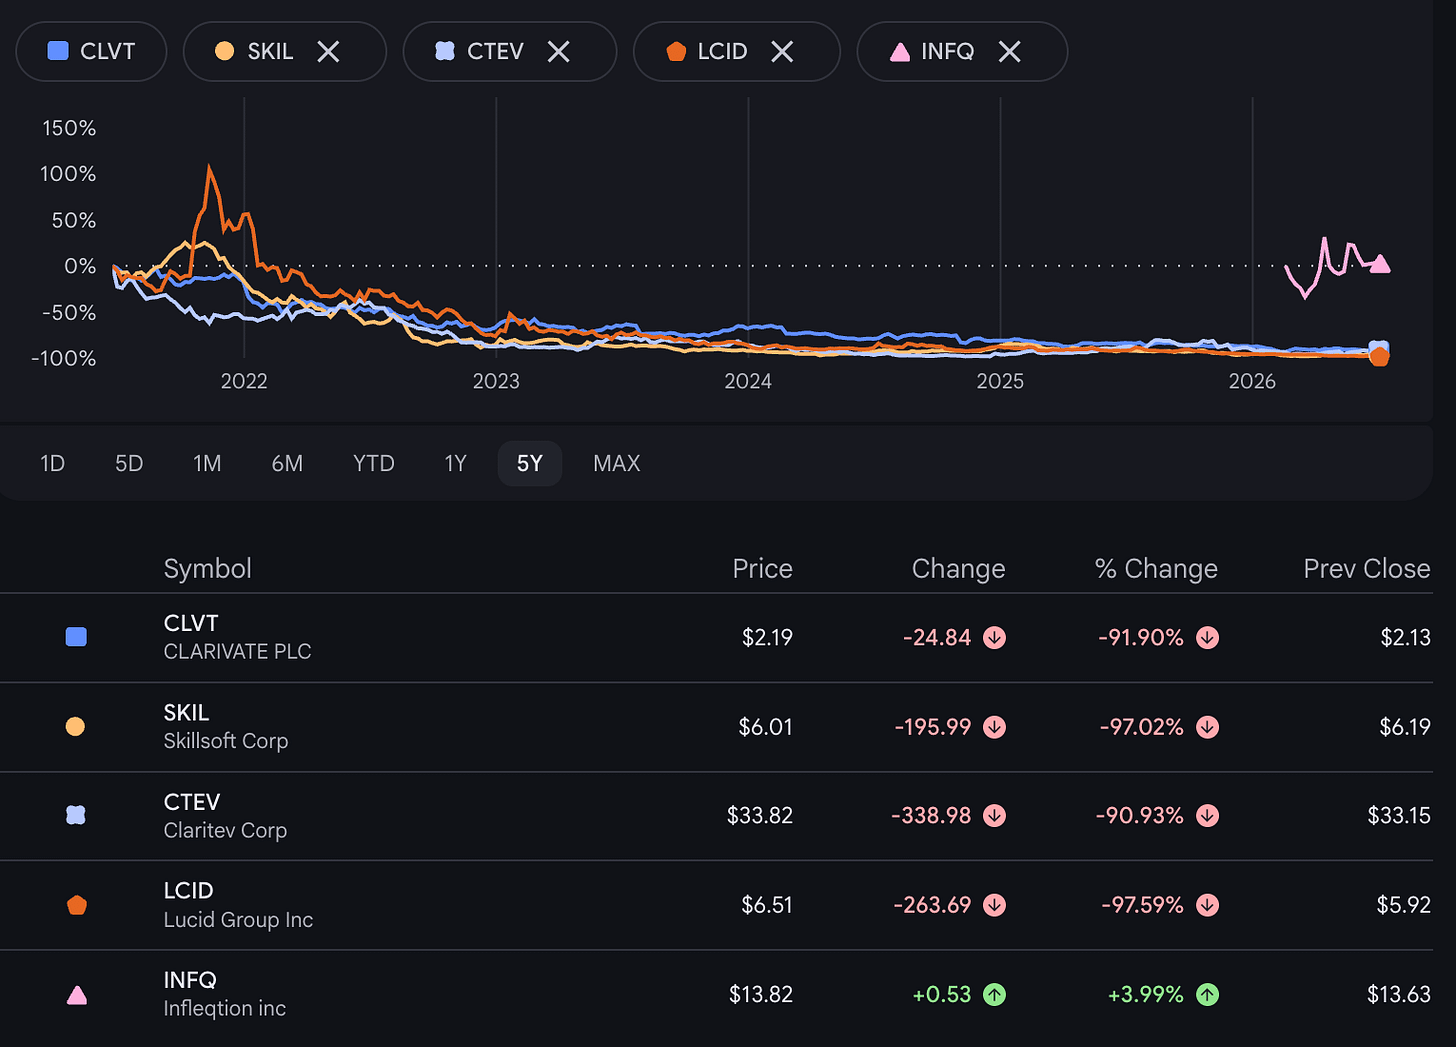The height and width of the screenshot is (1047, 1456).
Task: Open the CTEV symbol link in table
Action: pos(192,802)
